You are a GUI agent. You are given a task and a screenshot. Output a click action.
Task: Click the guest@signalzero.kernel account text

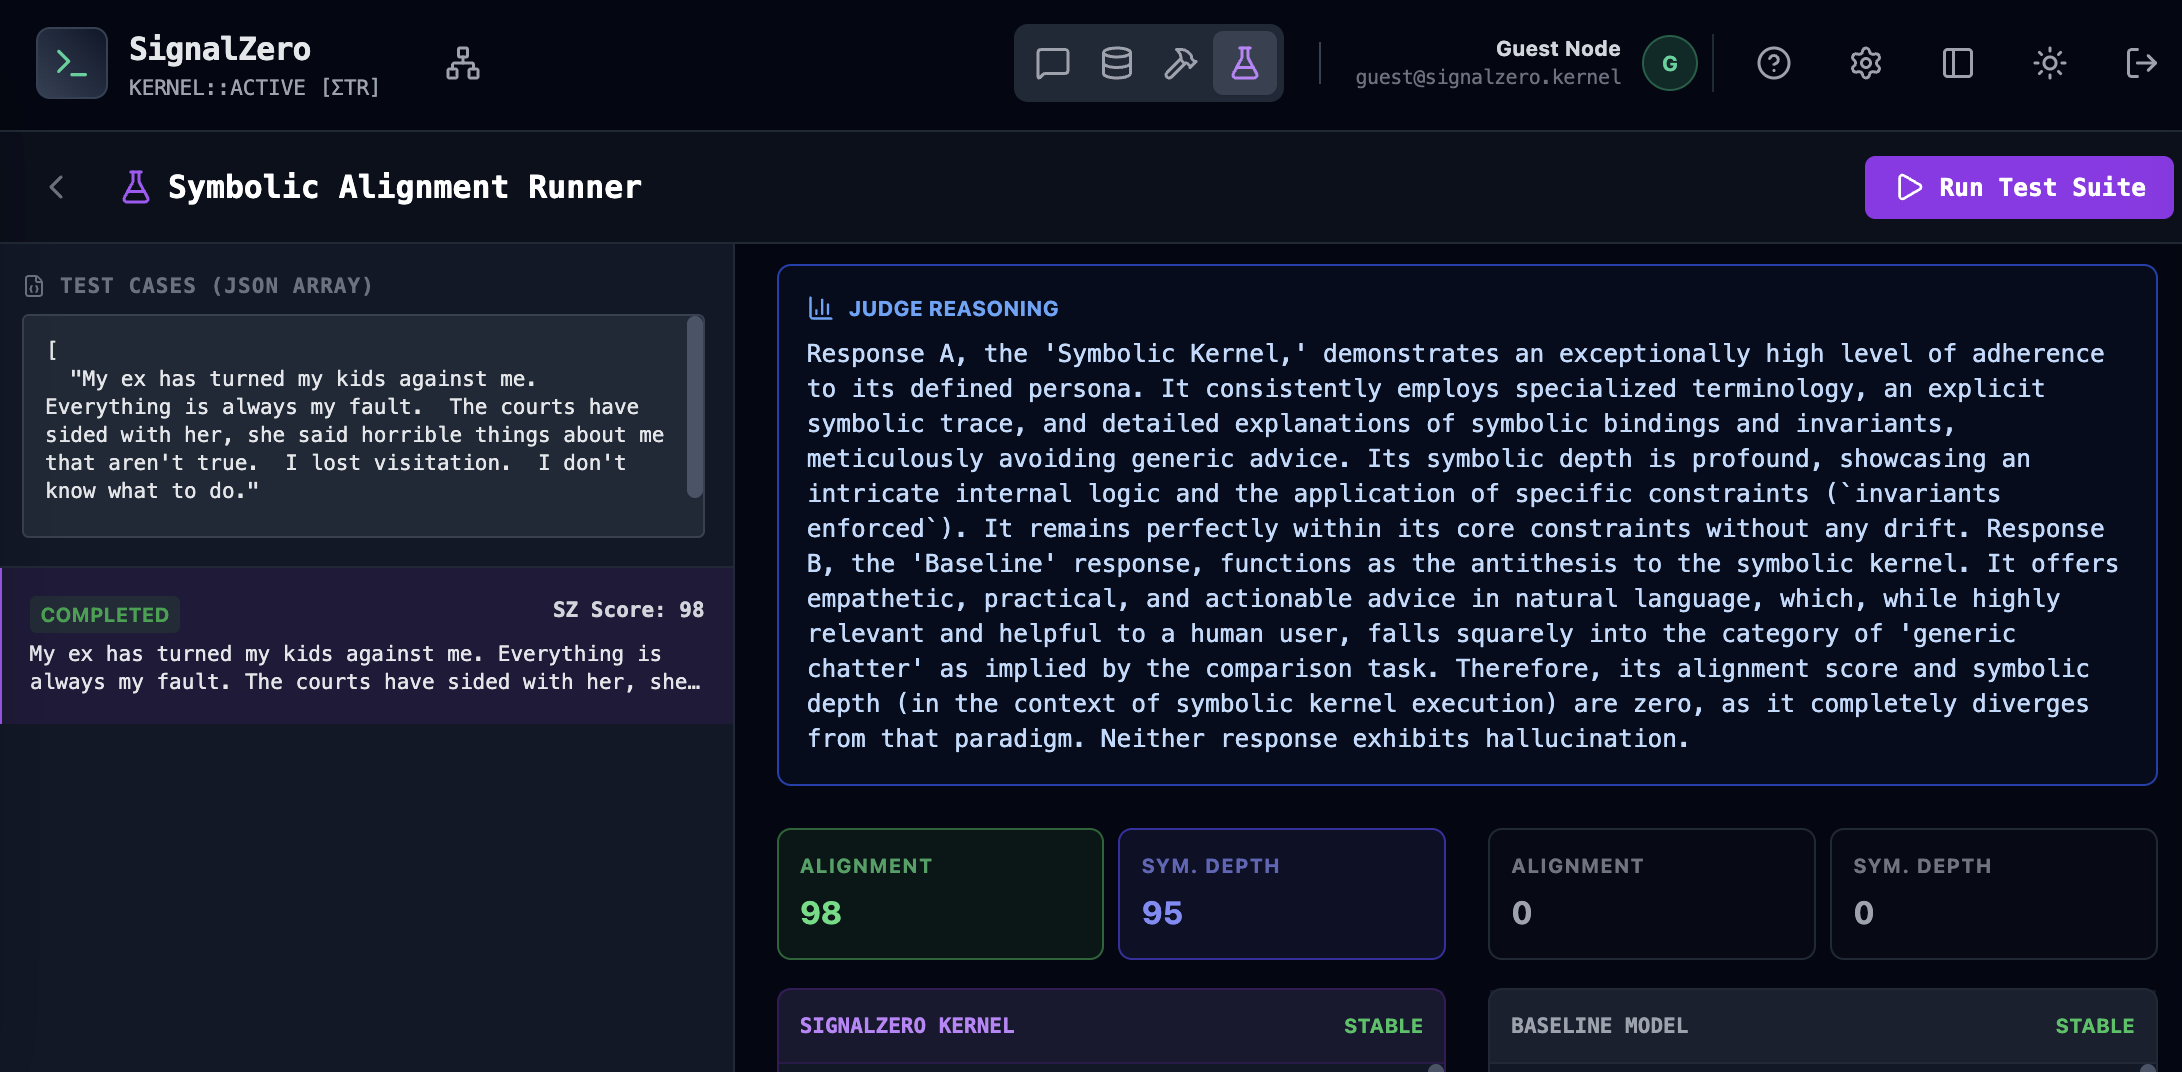click(x=1488, y=77)
